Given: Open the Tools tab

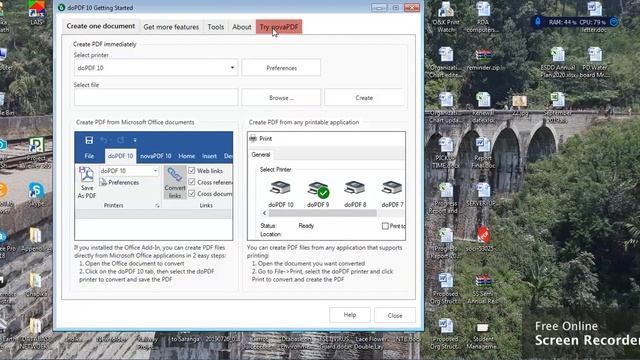Looking at the screenshot, I should point(216,27).
